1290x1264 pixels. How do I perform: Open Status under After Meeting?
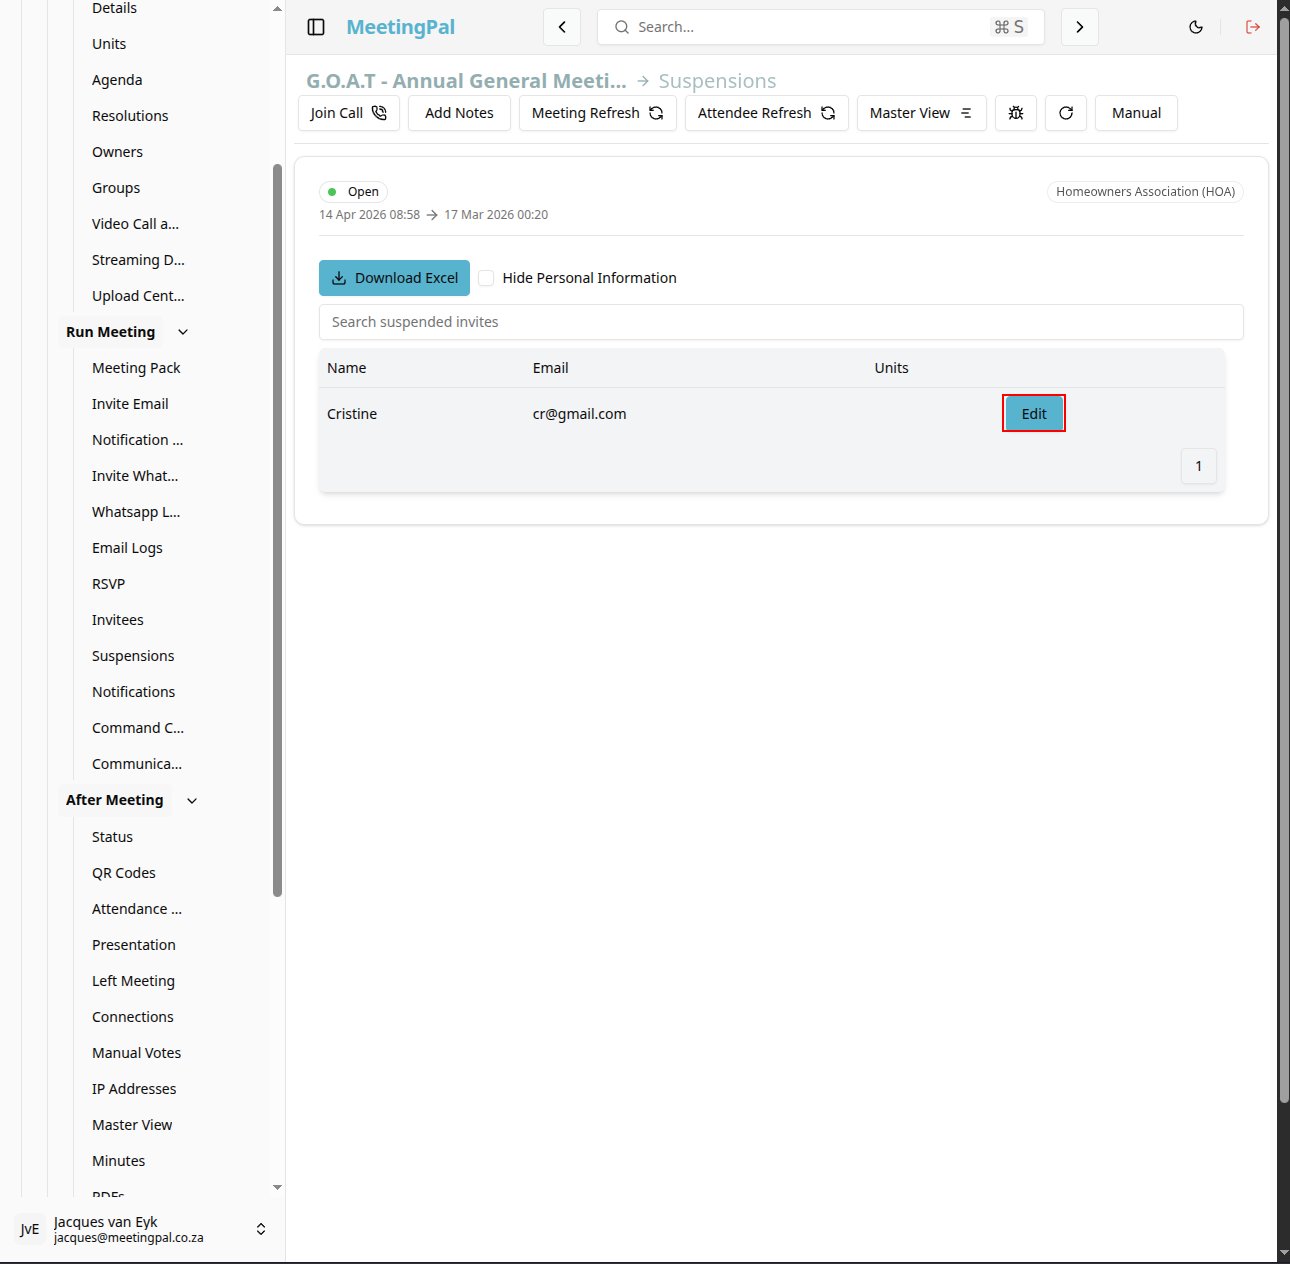click(x=112, y=837)
